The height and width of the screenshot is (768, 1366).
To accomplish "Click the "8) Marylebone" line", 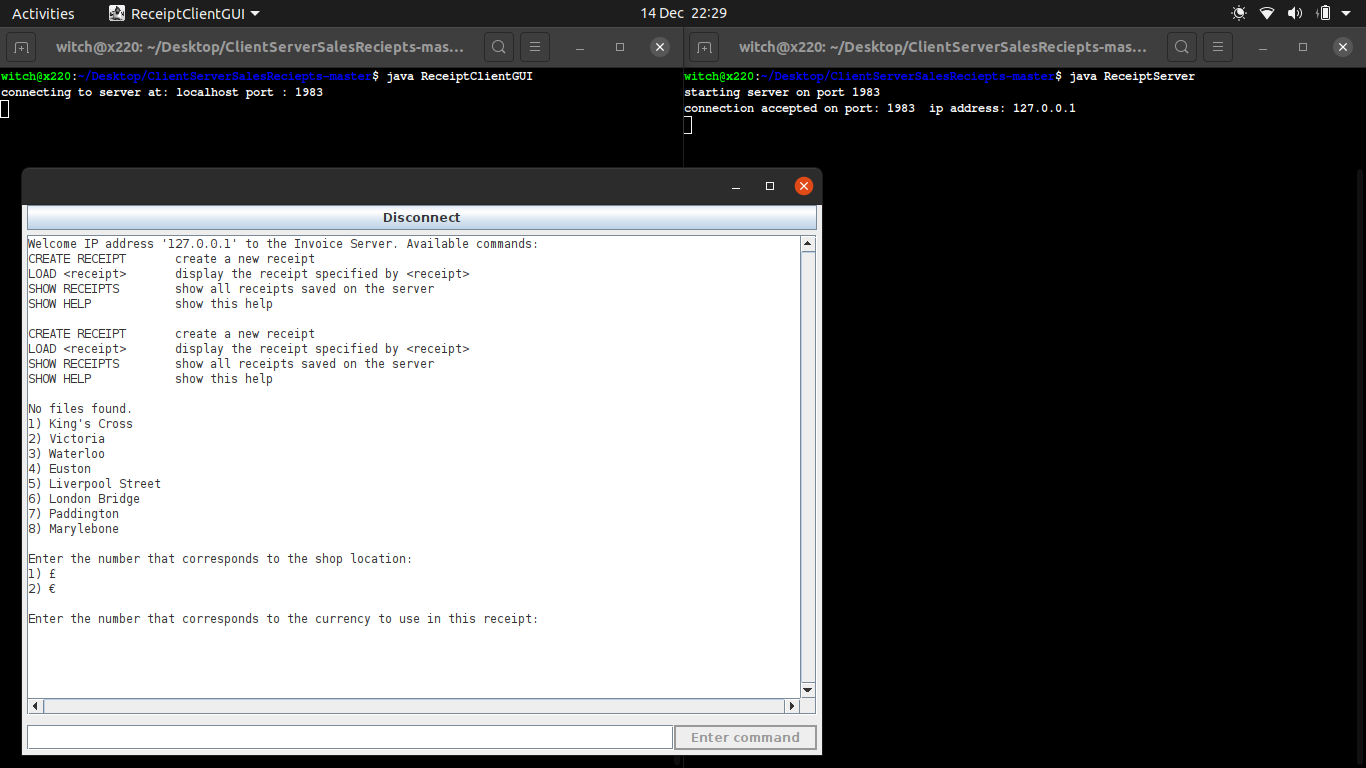I will click(73, 529).
